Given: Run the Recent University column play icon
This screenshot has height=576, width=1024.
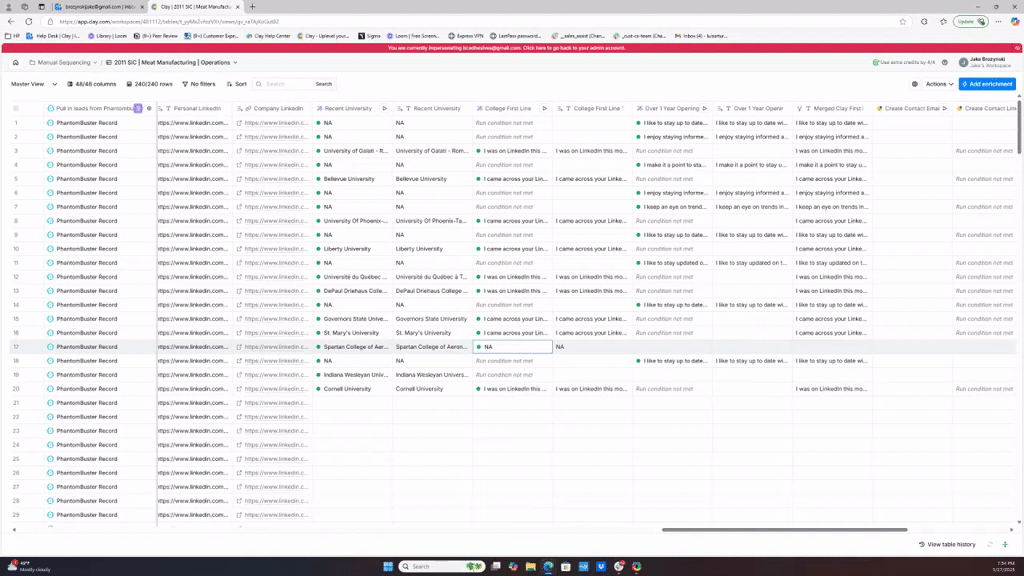Looking at the screenshot, I should coord(385,108).
